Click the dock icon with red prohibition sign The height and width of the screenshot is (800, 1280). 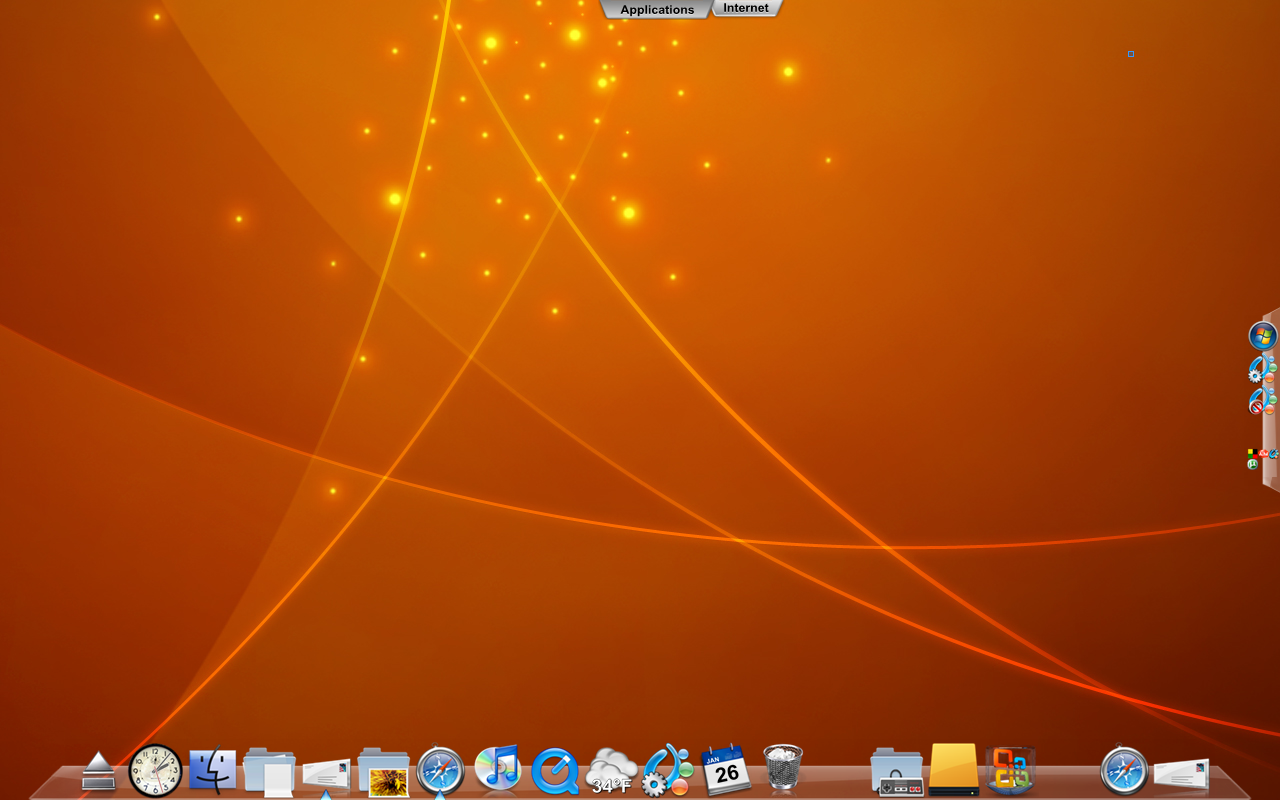pos(1263,401)
